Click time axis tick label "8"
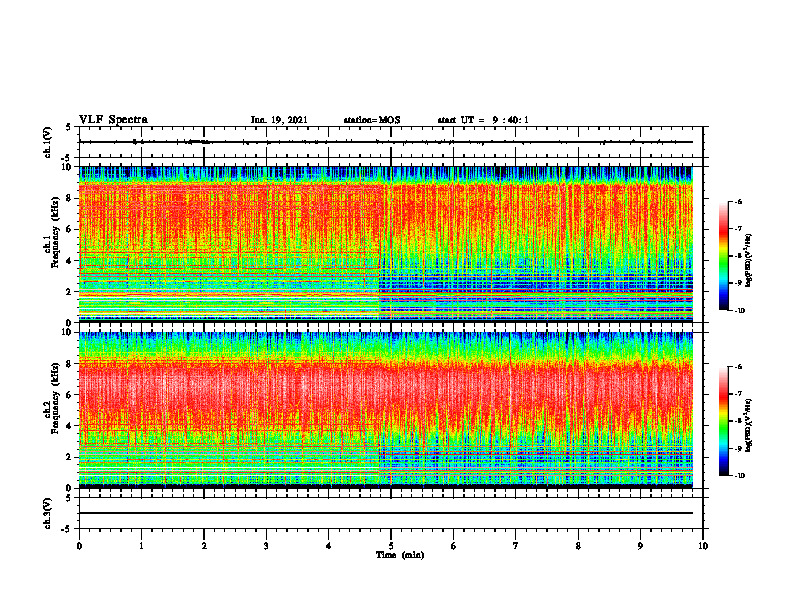Viewport: 792px width, 612px height. click(x=578, y=546)
